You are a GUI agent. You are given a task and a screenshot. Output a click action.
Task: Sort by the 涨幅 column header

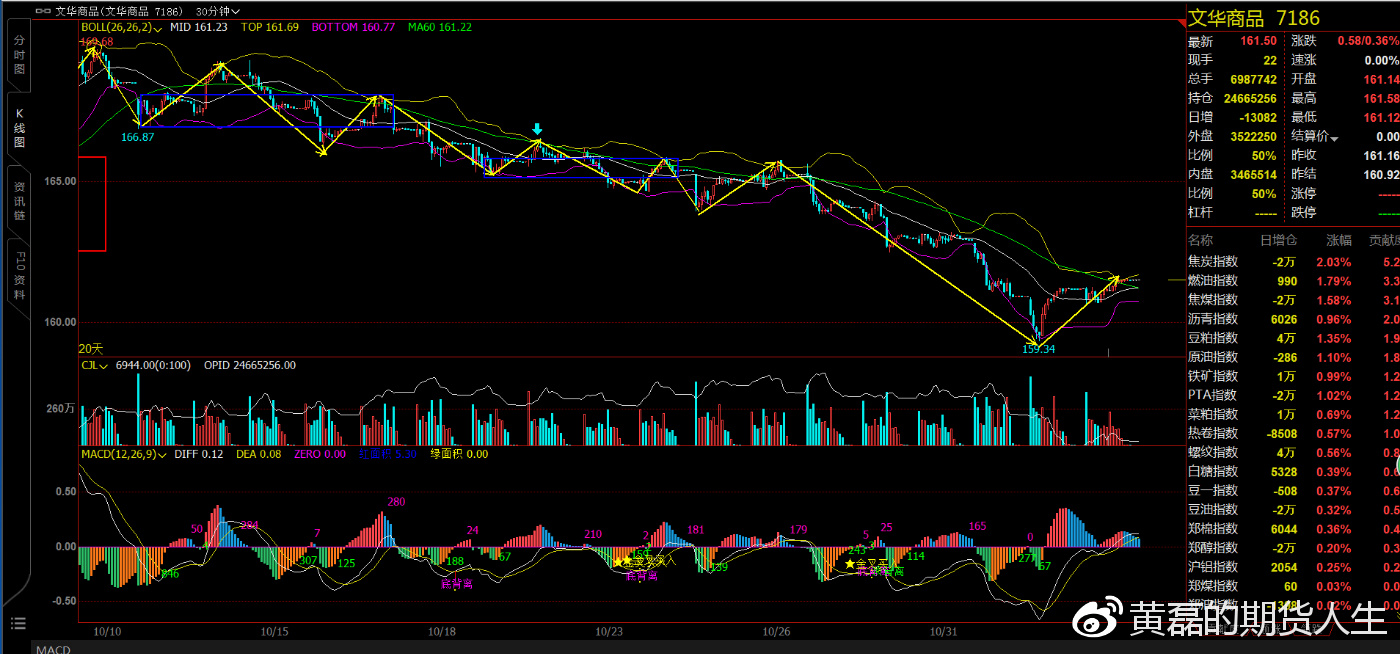[1338, 240]
